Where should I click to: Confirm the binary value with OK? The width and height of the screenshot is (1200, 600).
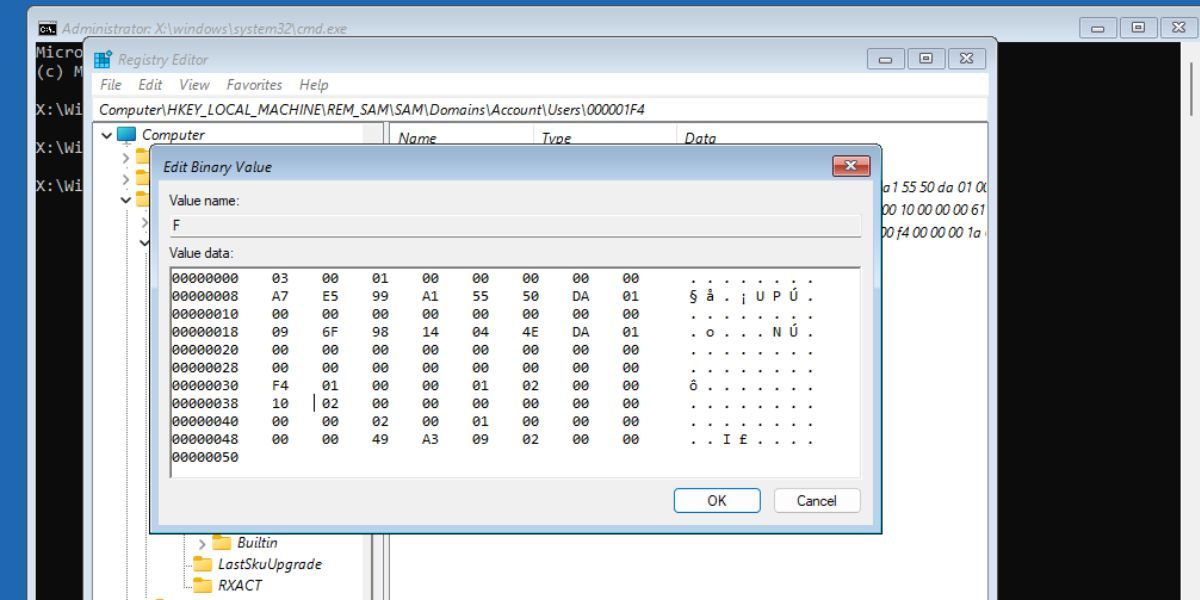click(x=717, y=500)
